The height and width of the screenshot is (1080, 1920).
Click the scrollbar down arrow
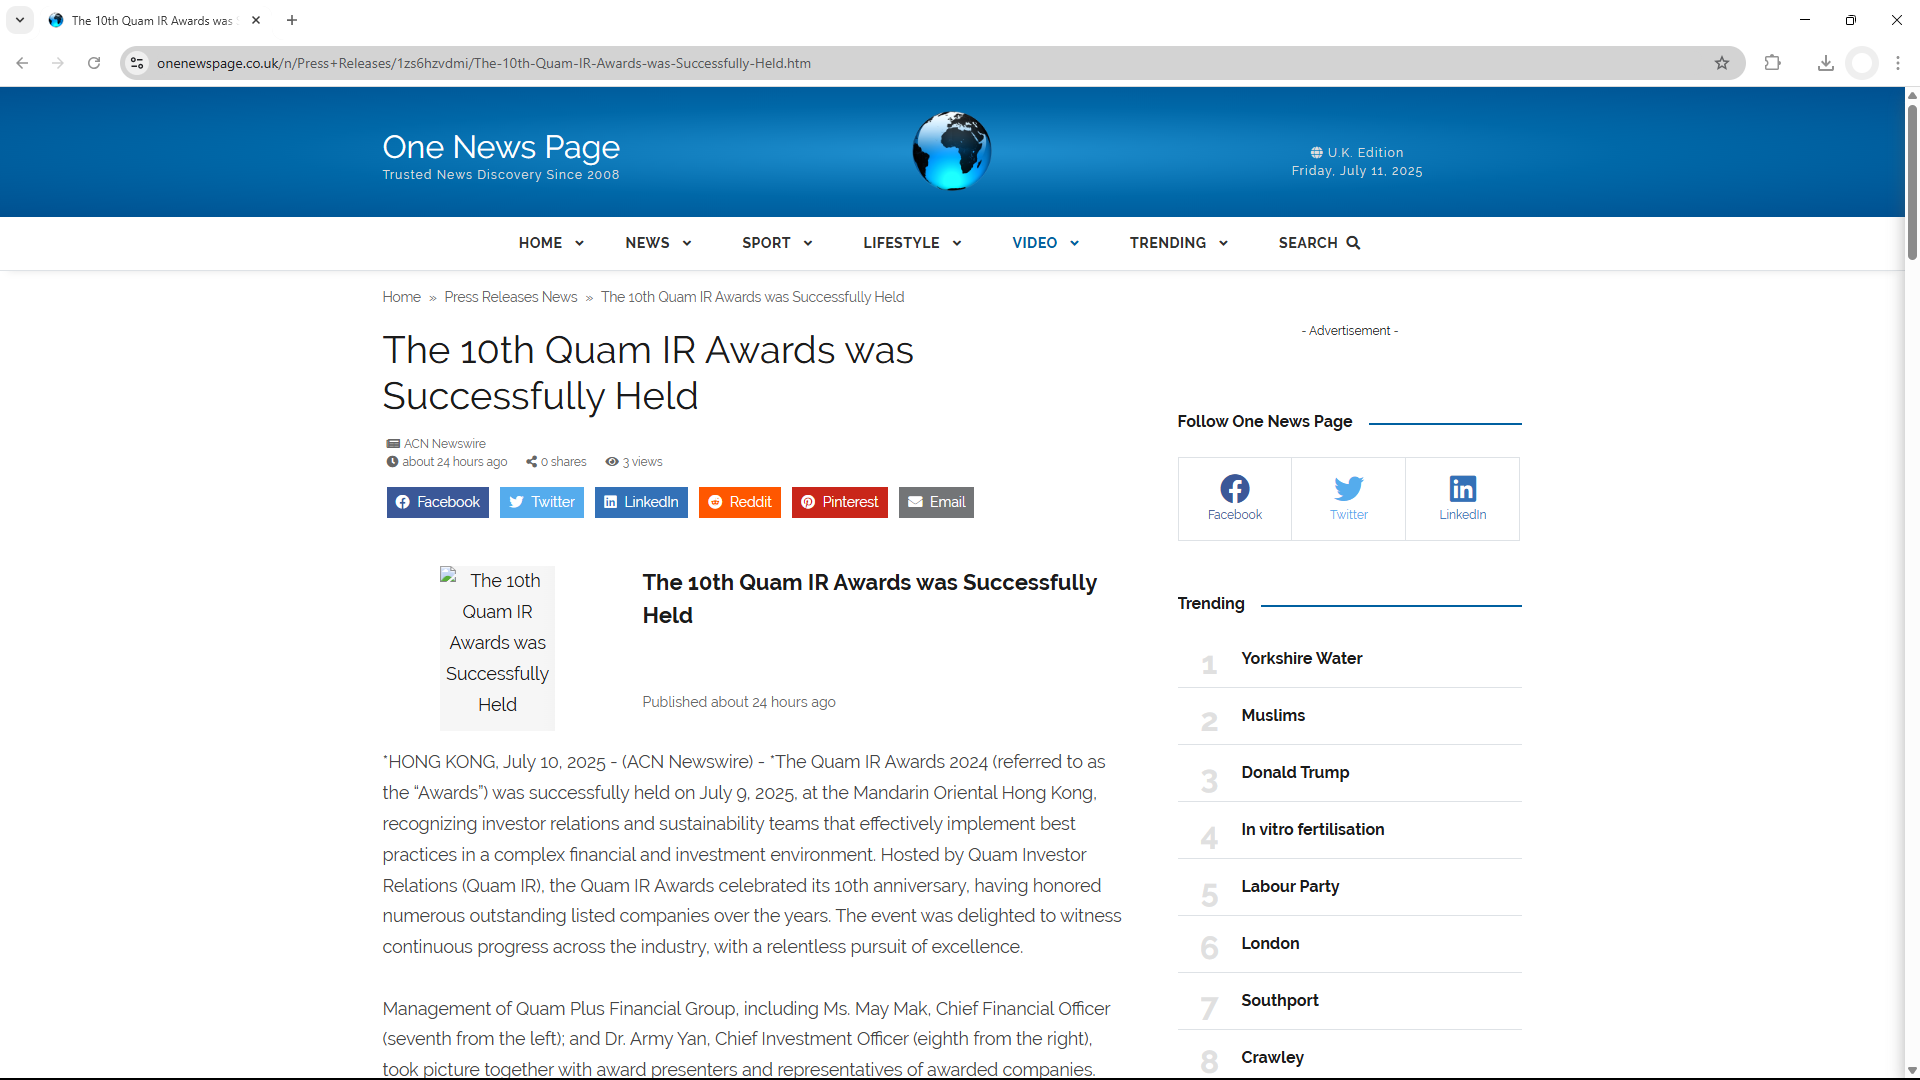coord(1912,1070)
